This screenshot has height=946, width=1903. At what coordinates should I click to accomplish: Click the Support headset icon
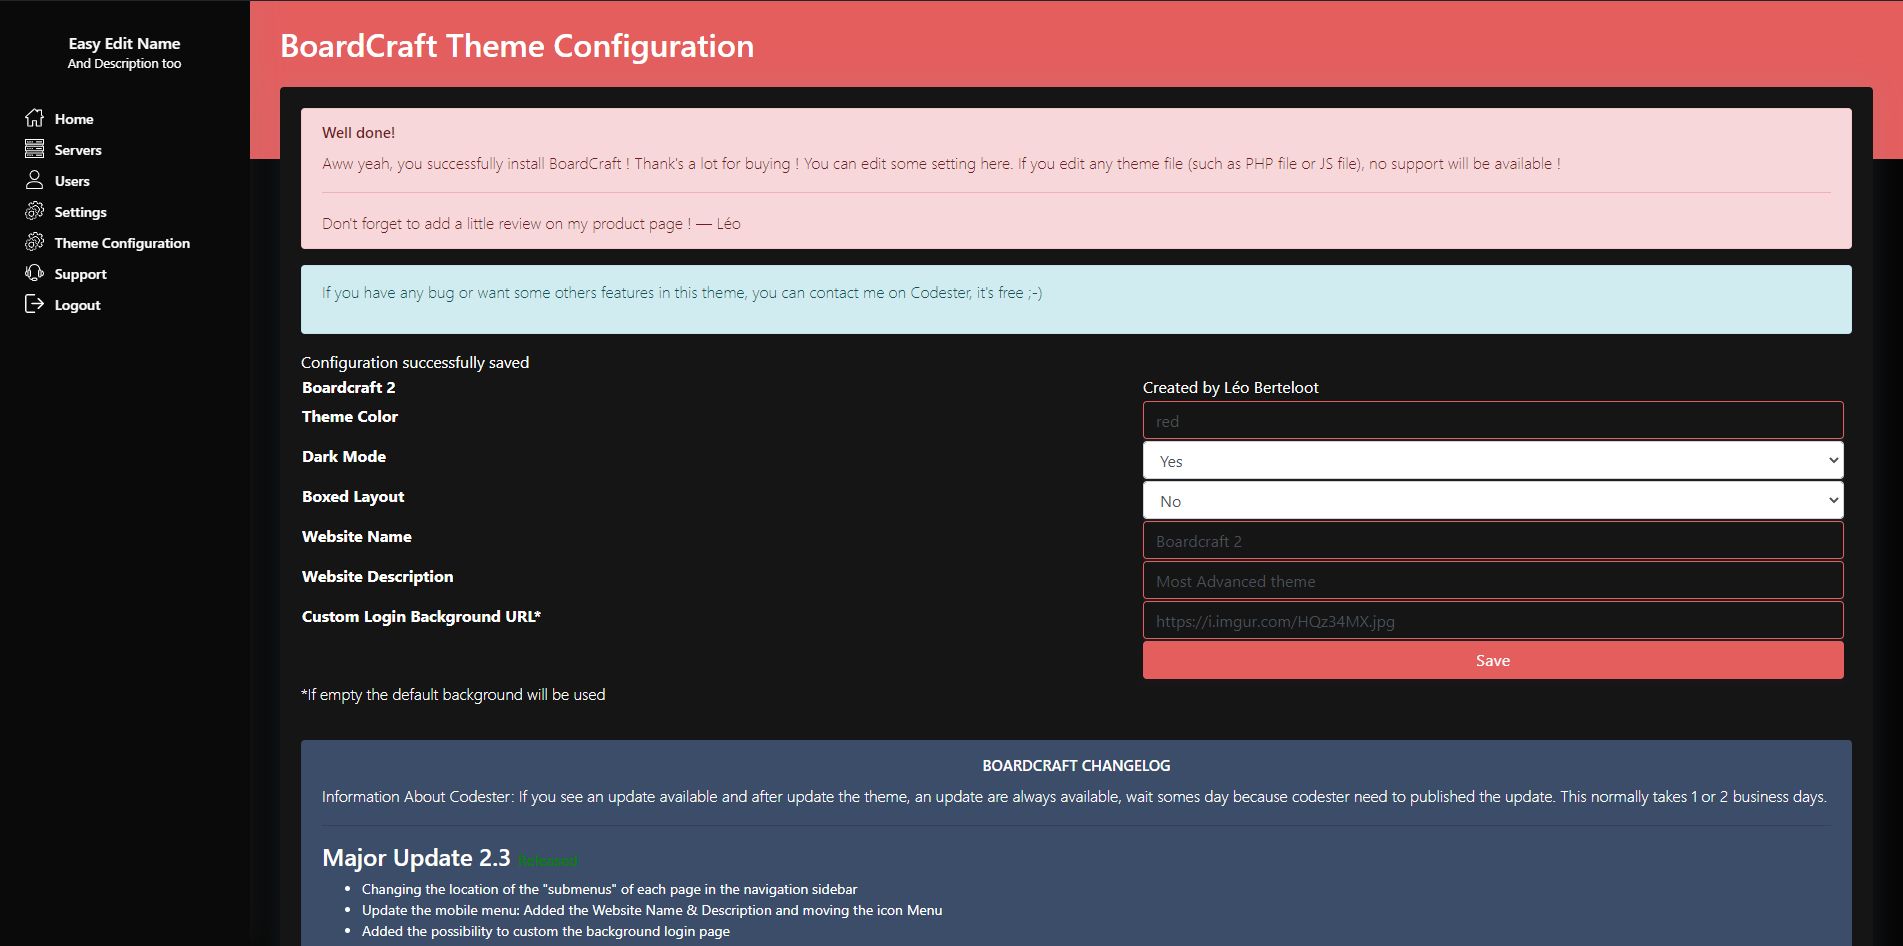tap(34, 273)
